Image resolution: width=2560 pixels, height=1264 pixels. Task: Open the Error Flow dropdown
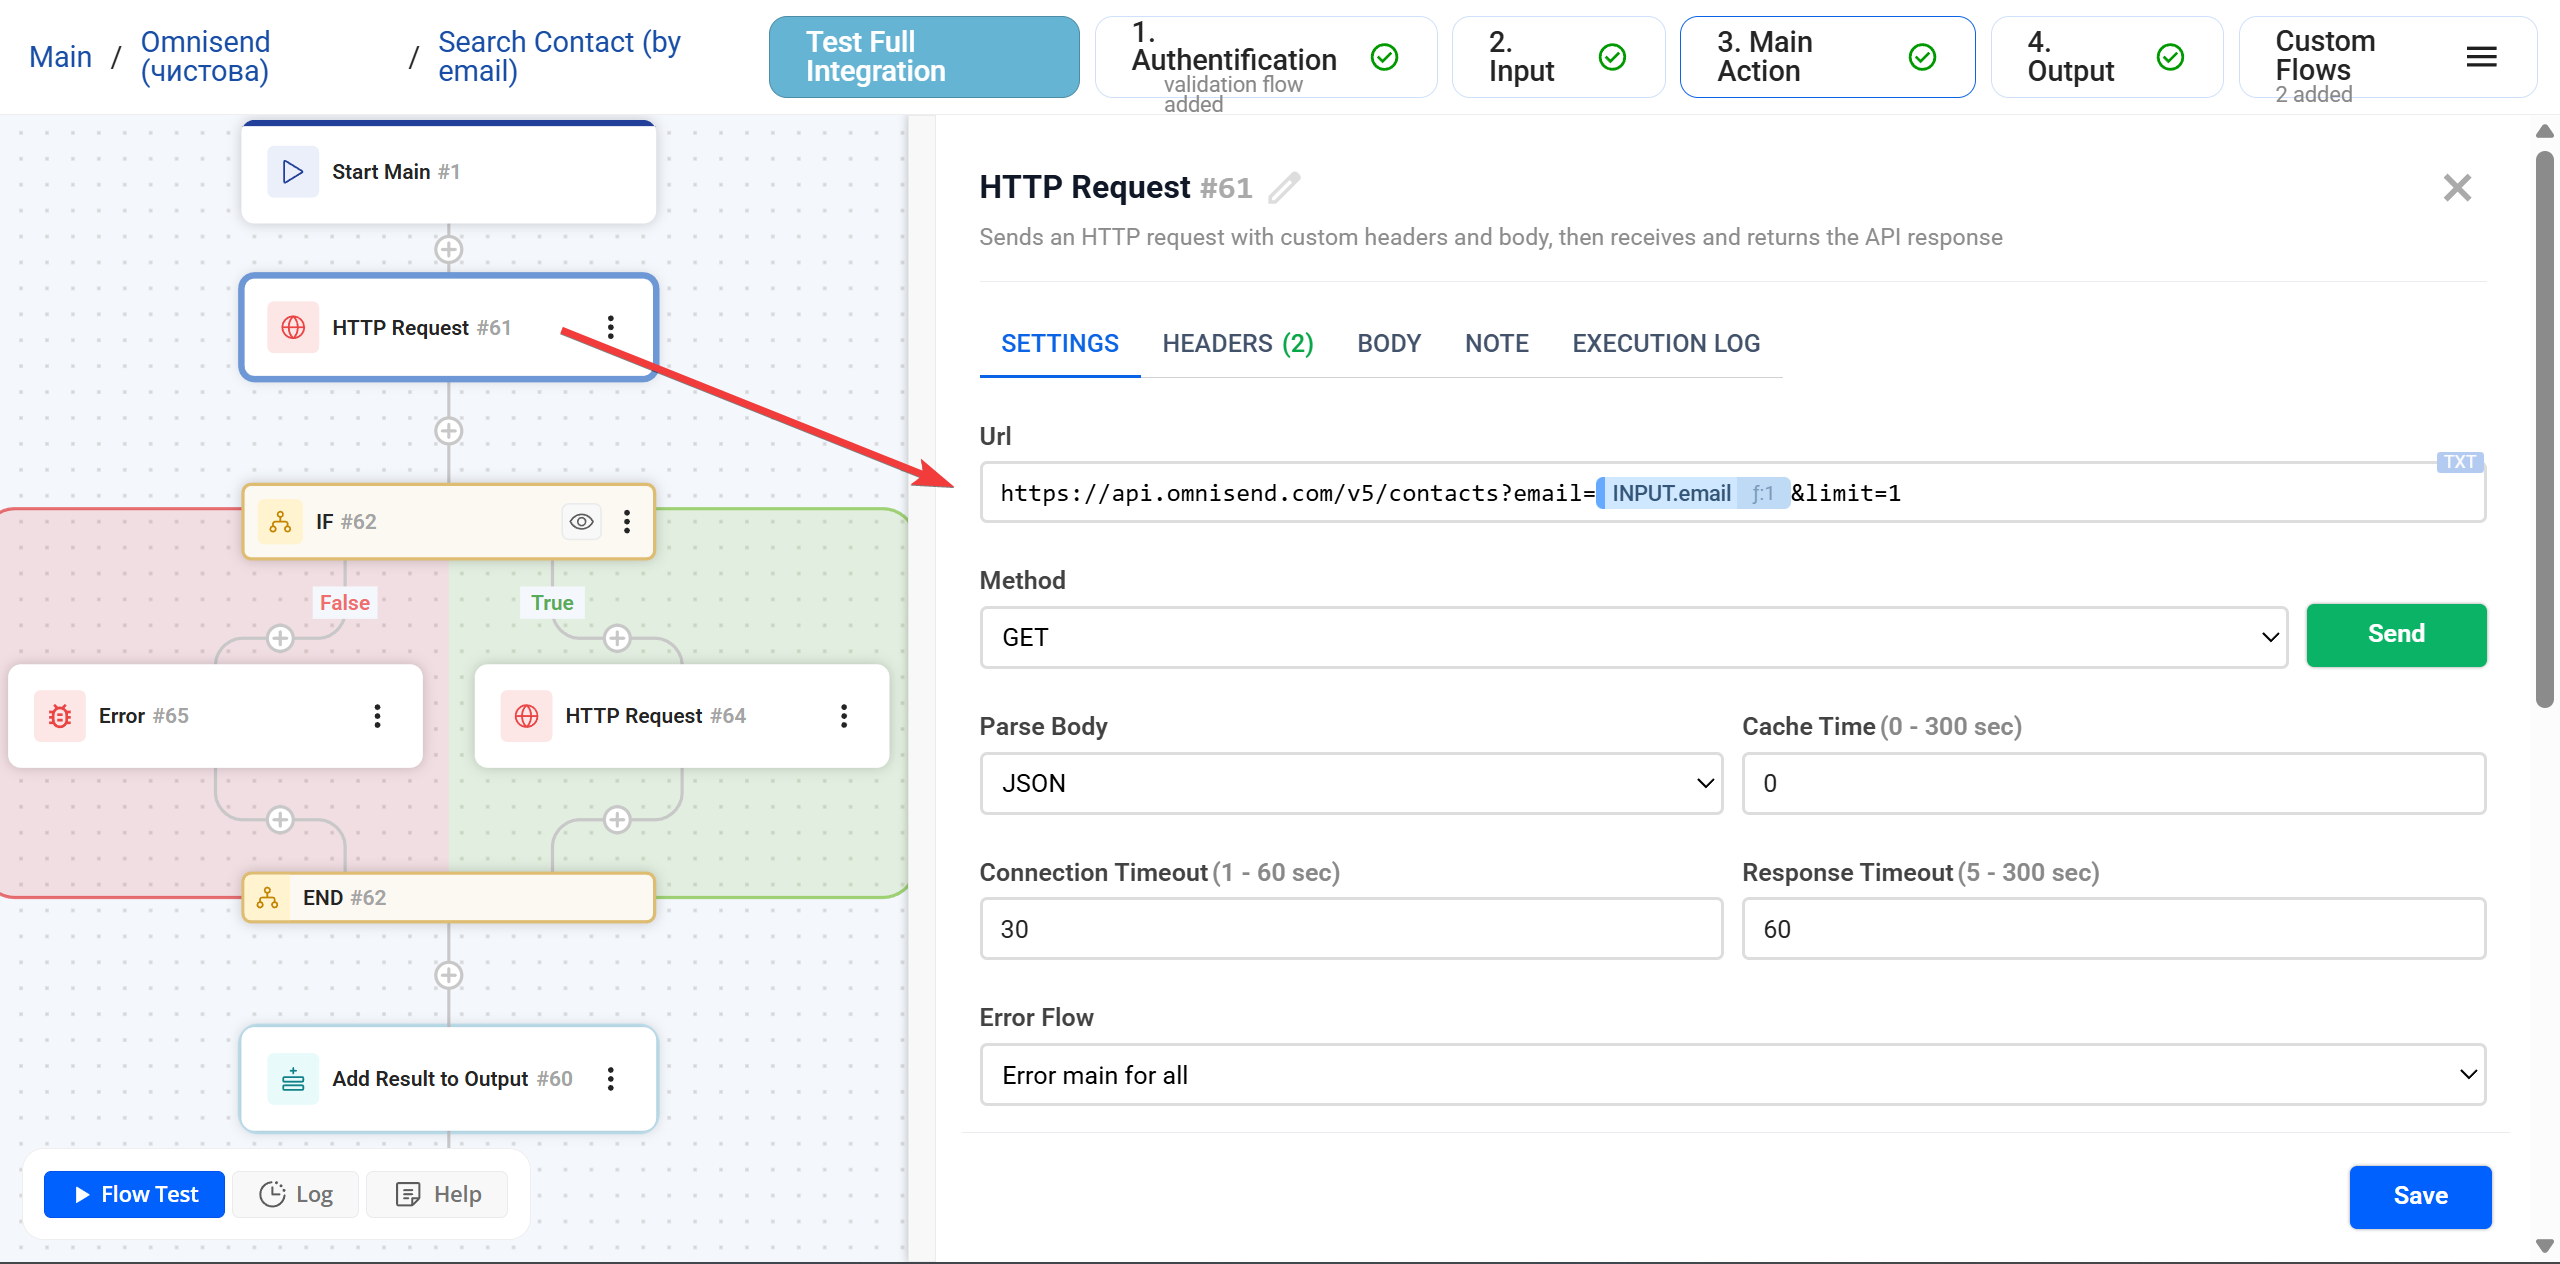pos(1732,1075)
